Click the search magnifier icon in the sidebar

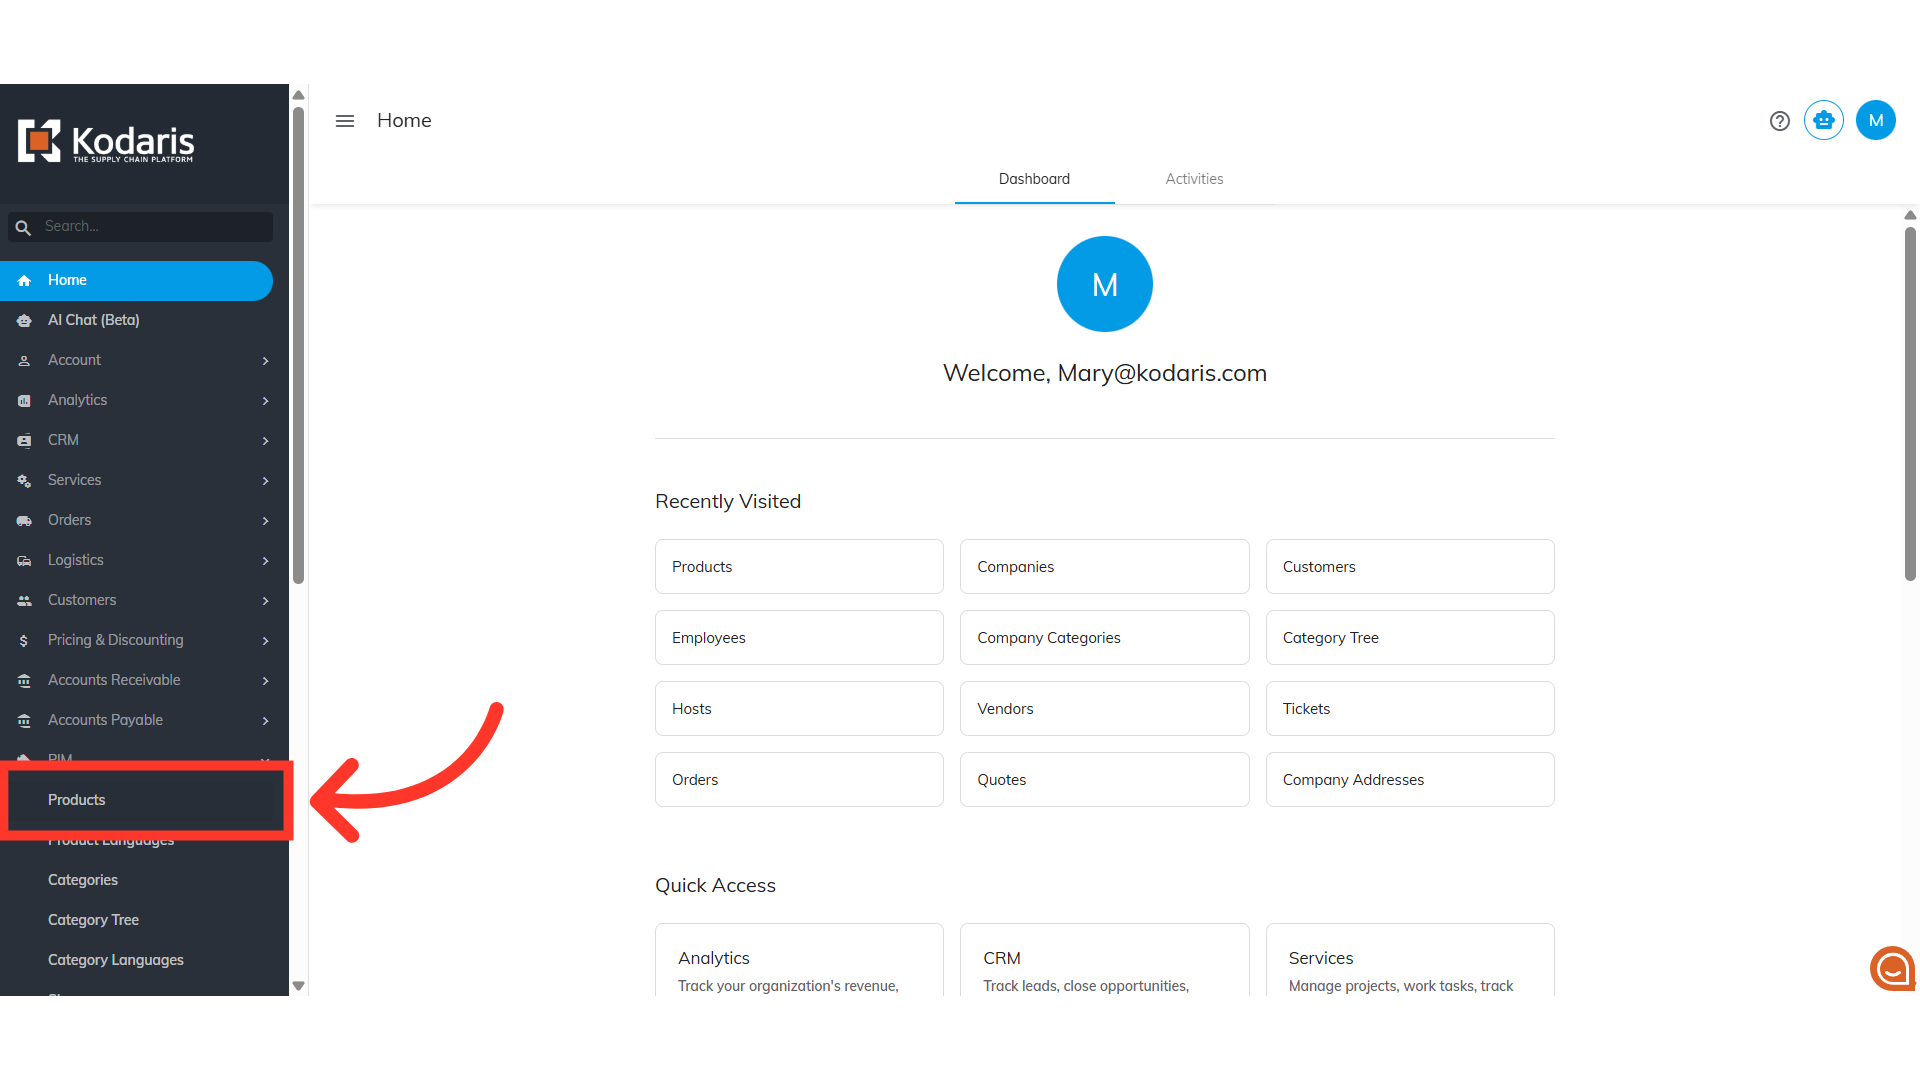point(23,228)
